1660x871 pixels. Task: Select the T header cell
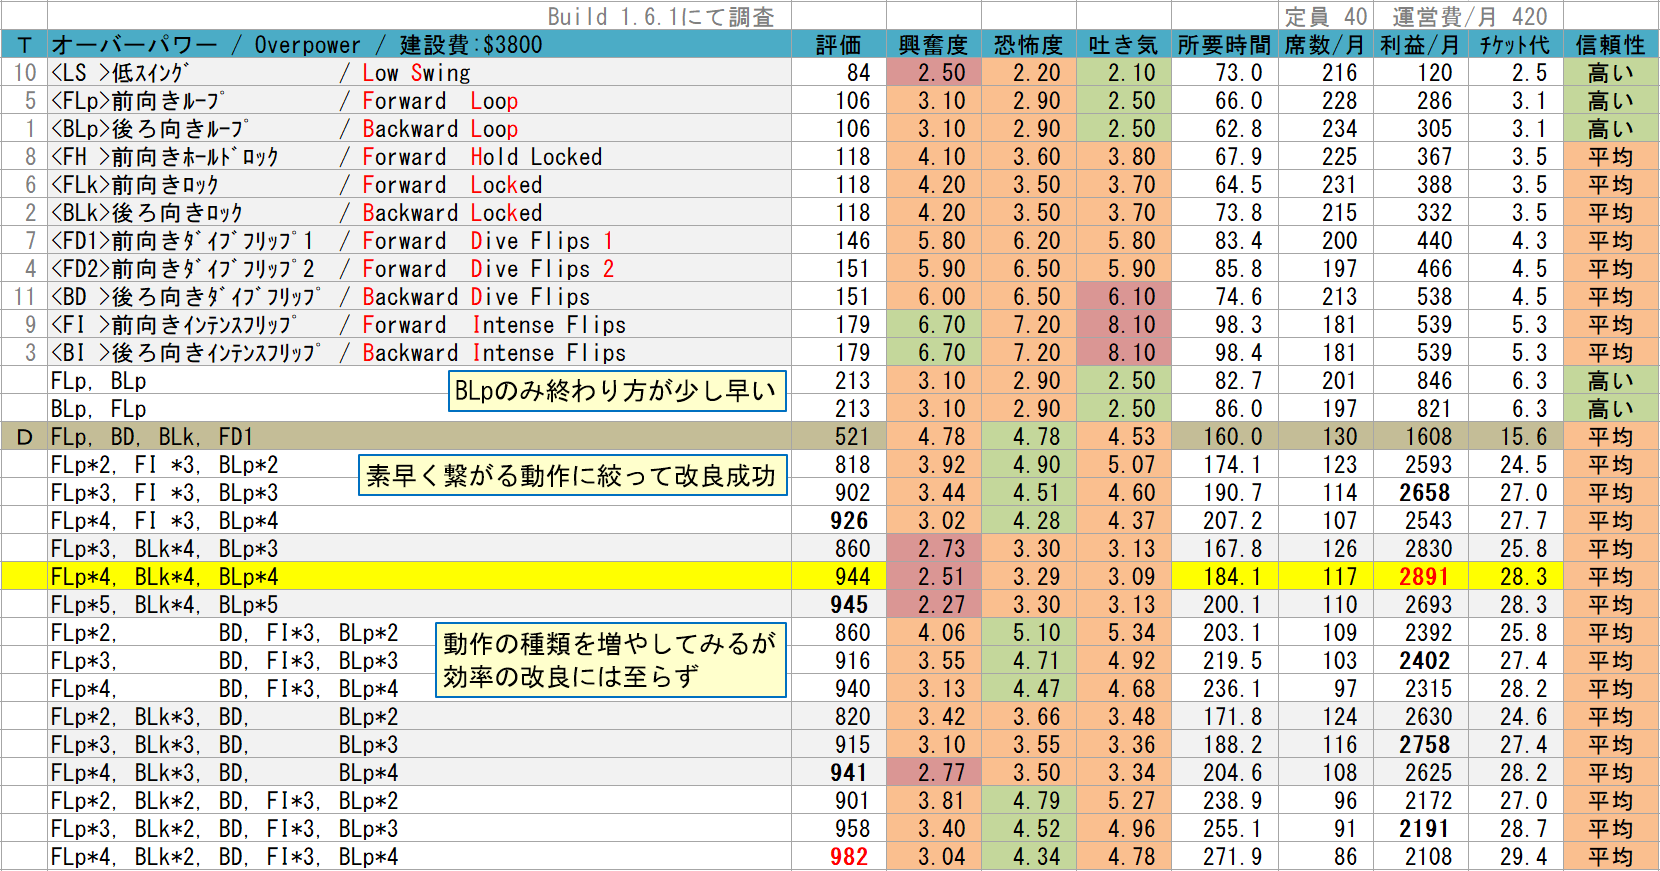pos(25,45)
